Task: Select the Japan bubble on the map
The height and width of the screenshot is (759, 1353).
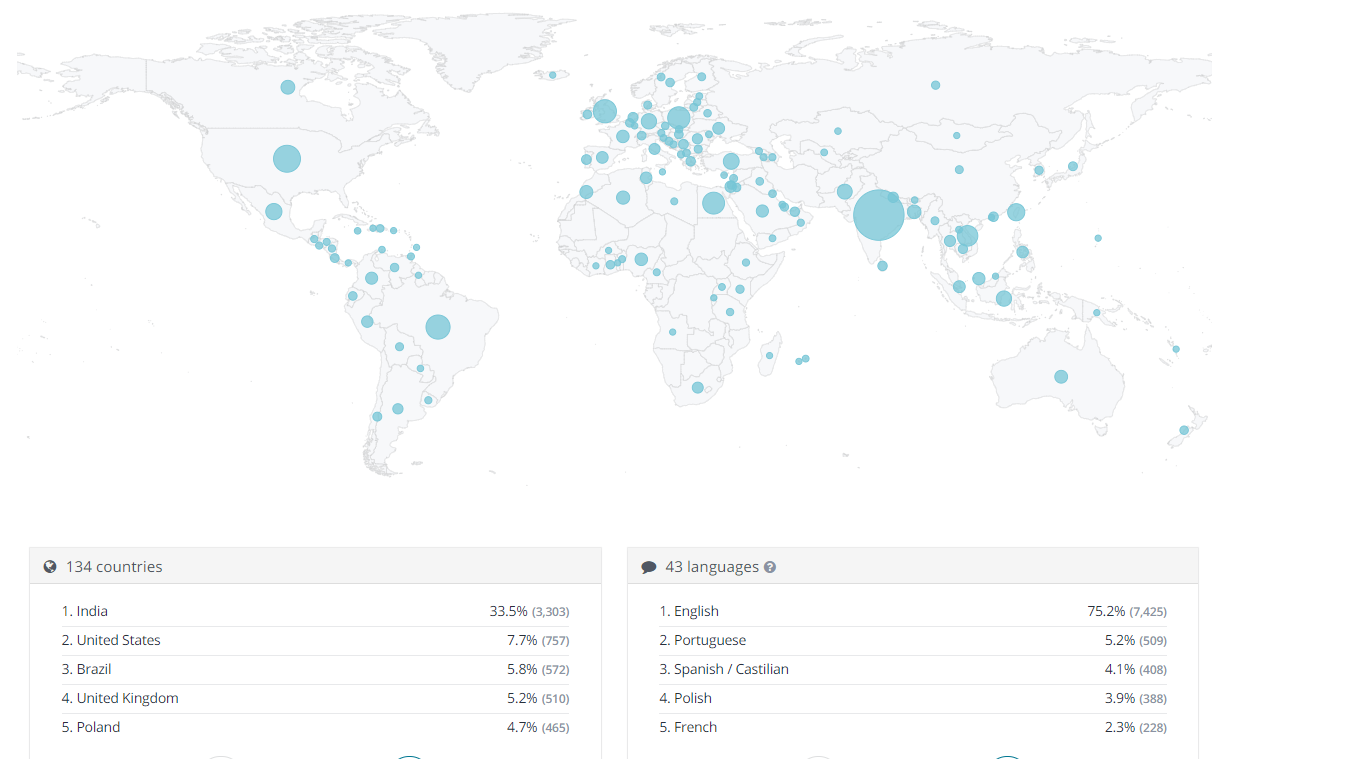Action: click(1073, 166)
